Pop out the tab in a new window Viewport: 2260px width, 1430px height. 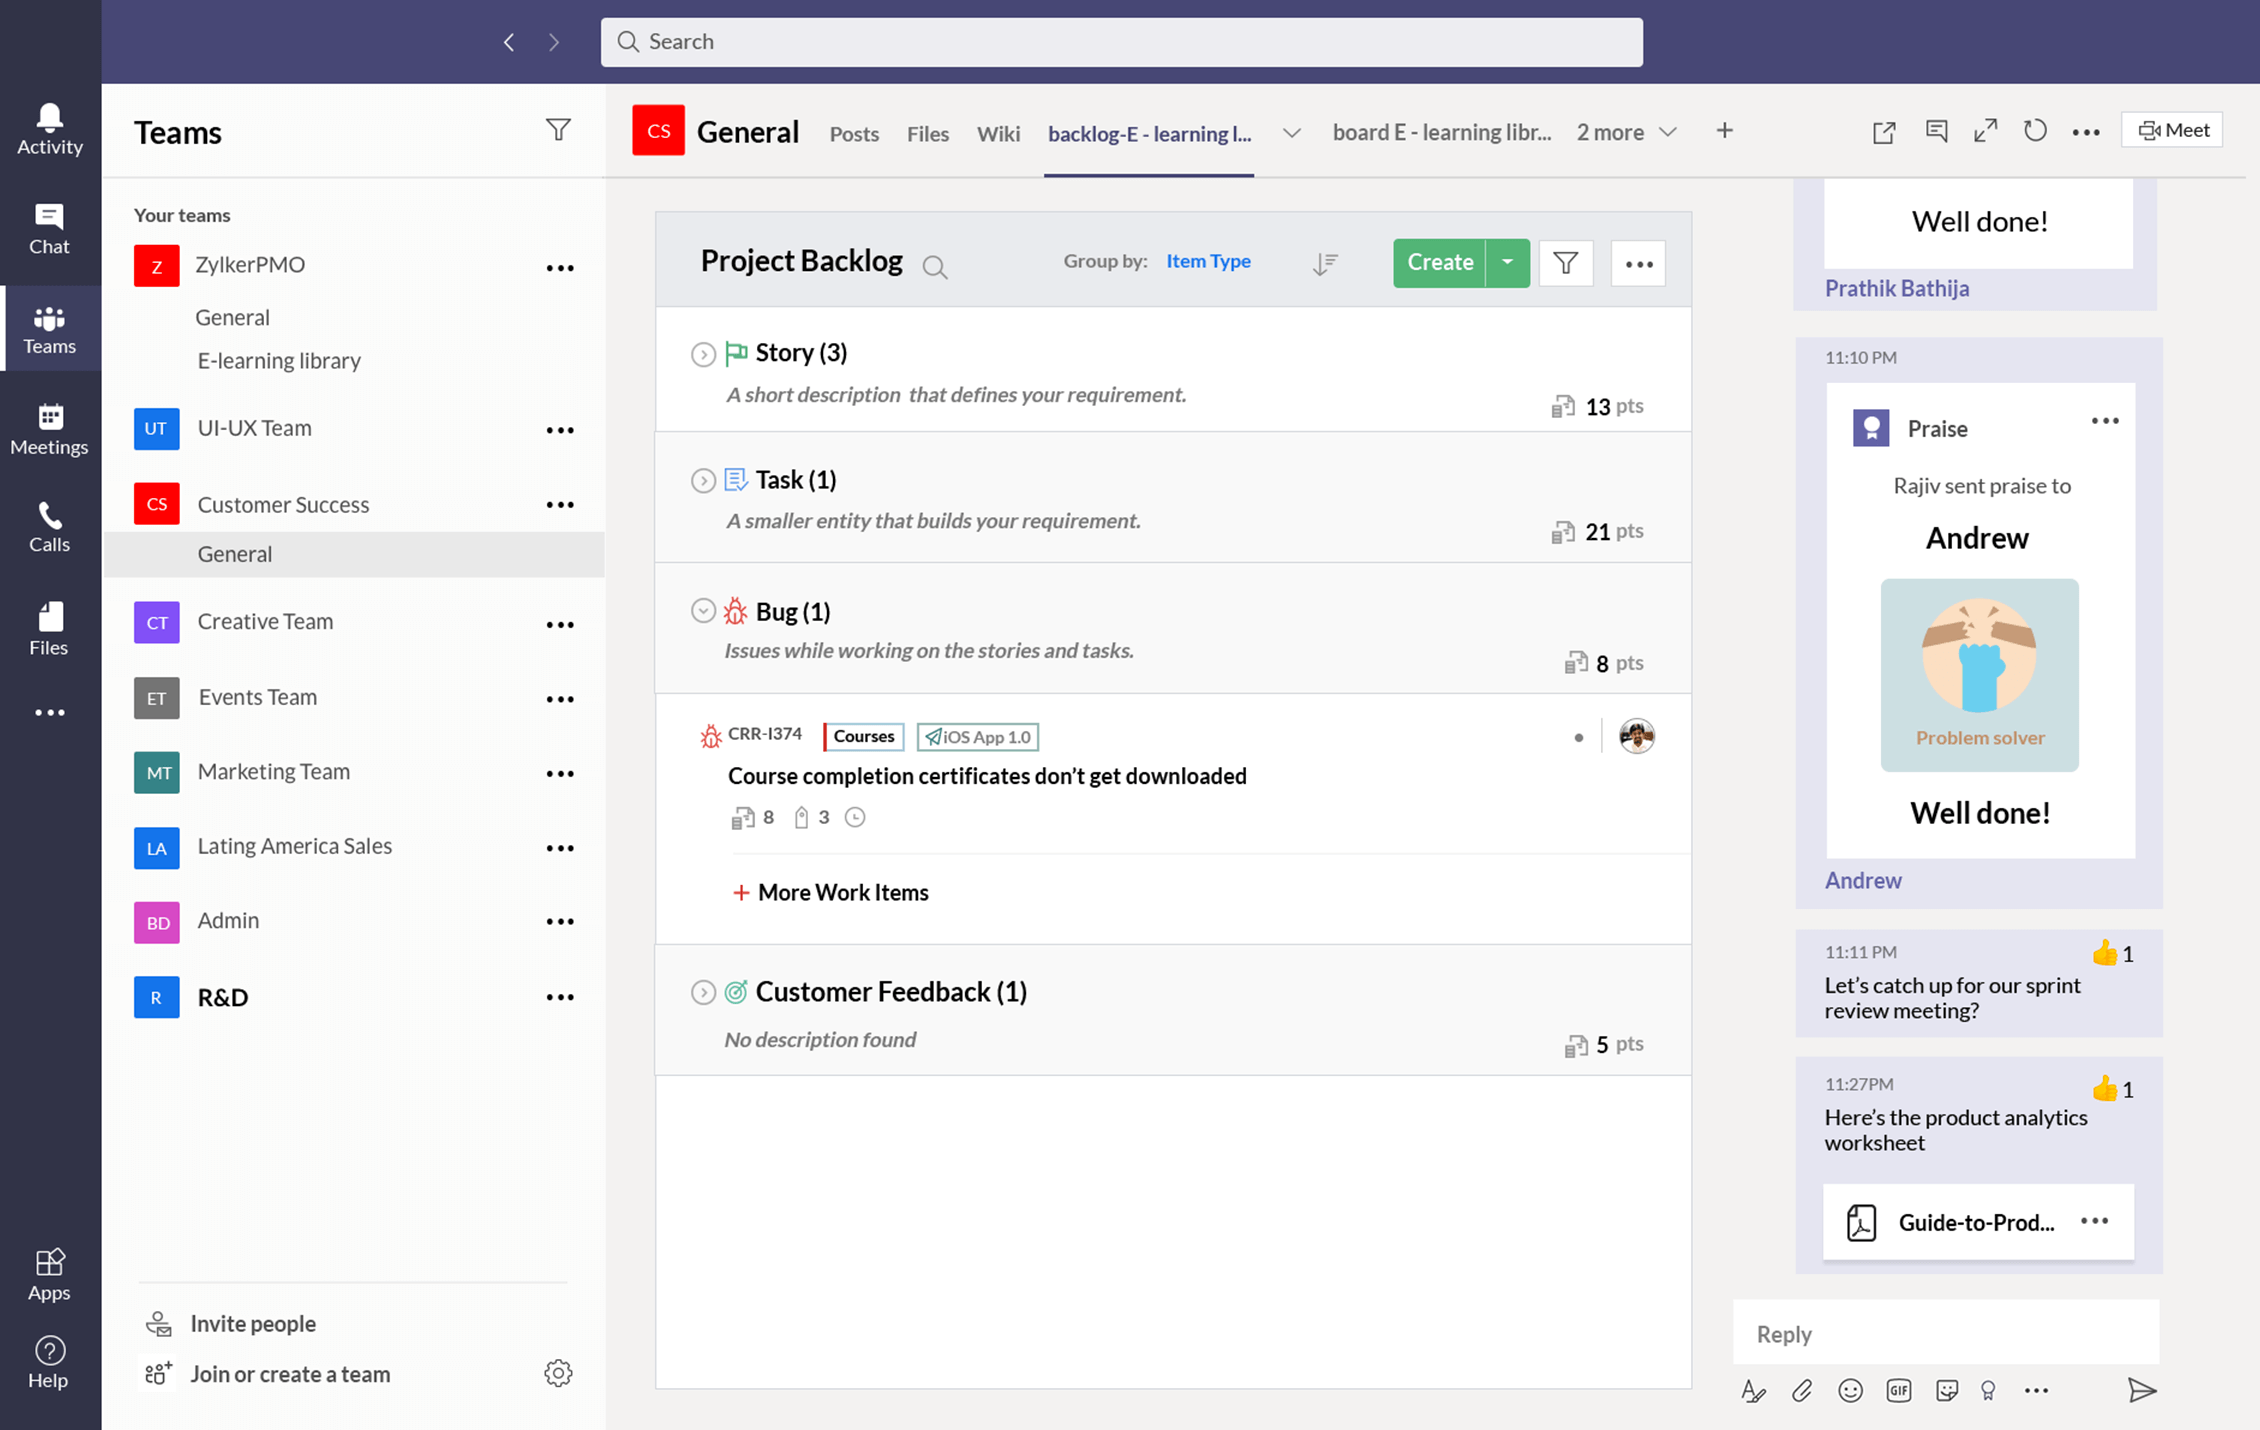click(x=1884, y=131)
